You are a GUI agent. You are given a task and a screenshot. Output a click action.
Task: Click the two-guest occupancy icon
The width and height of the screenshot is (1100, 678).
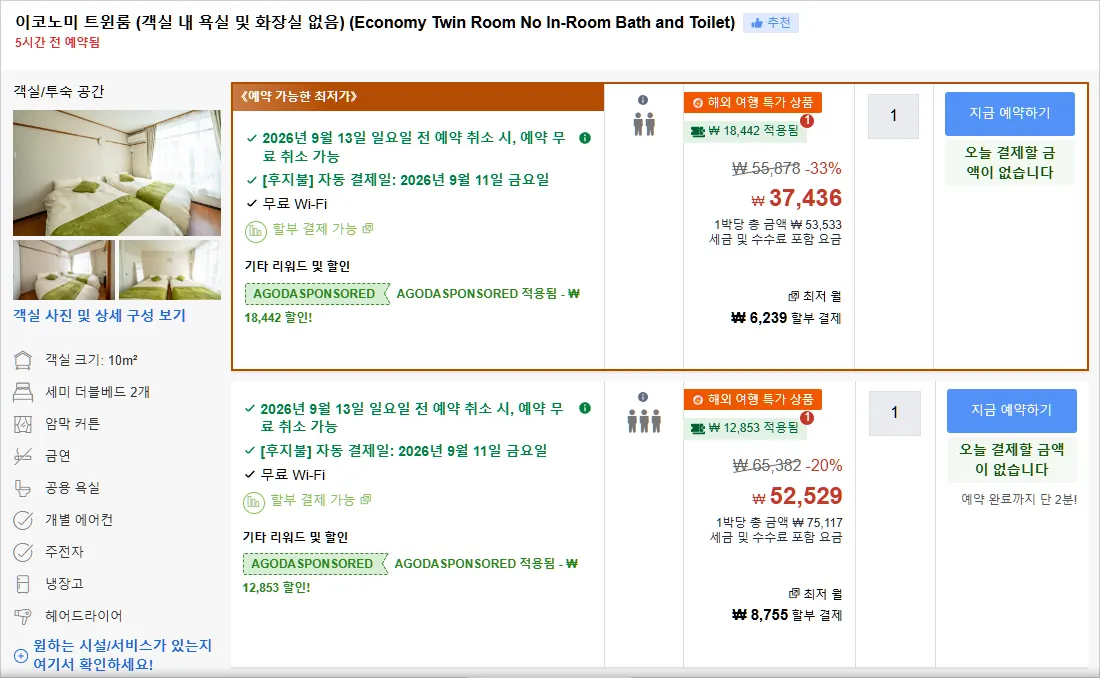coord(644,124)
